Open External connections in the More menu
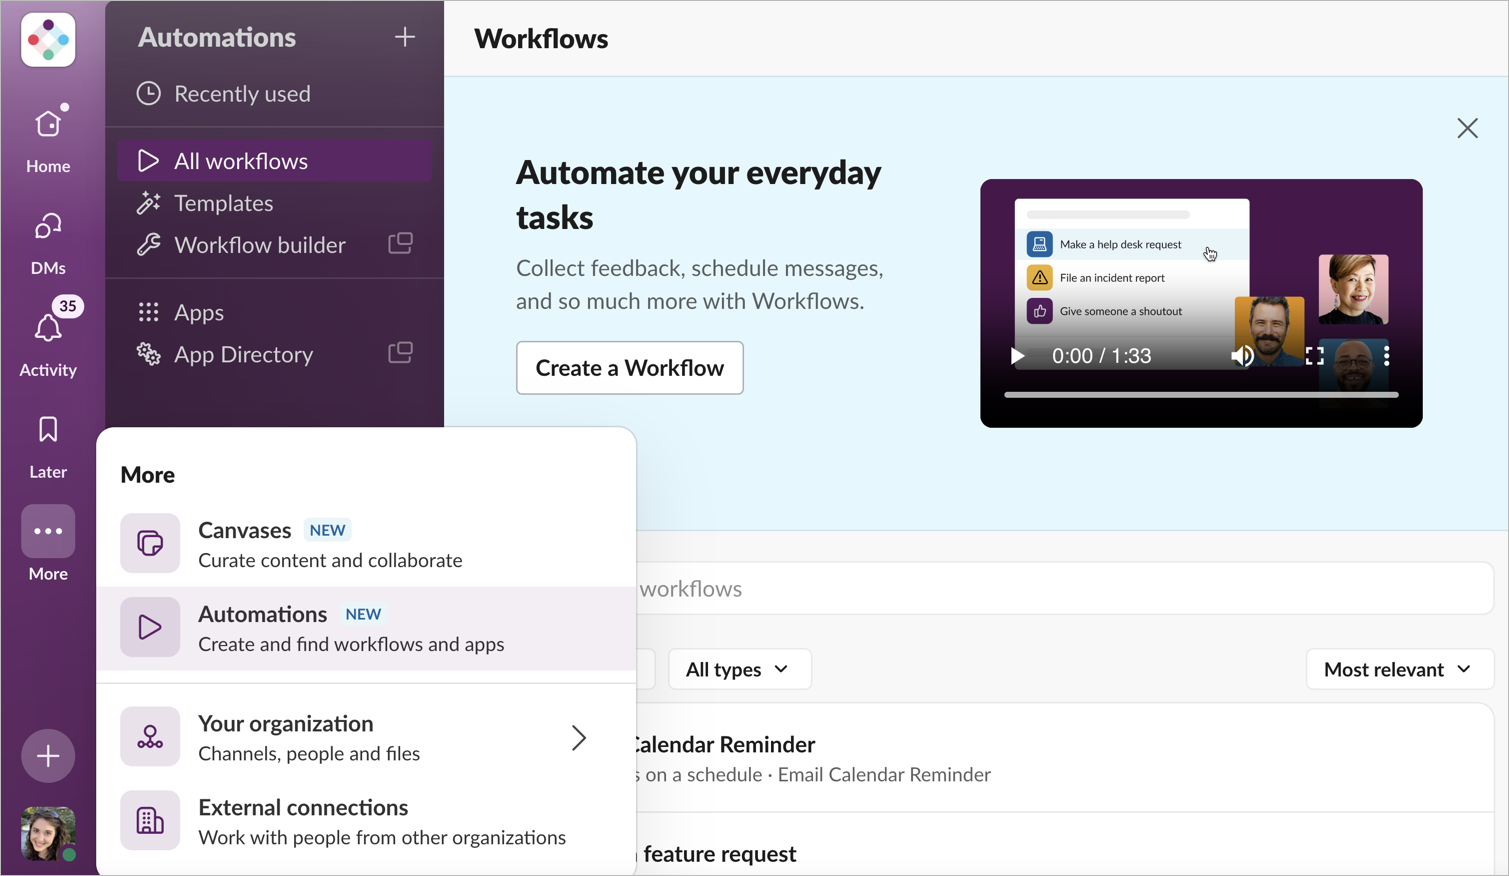Screen dimensions: 1509x876 366,821
